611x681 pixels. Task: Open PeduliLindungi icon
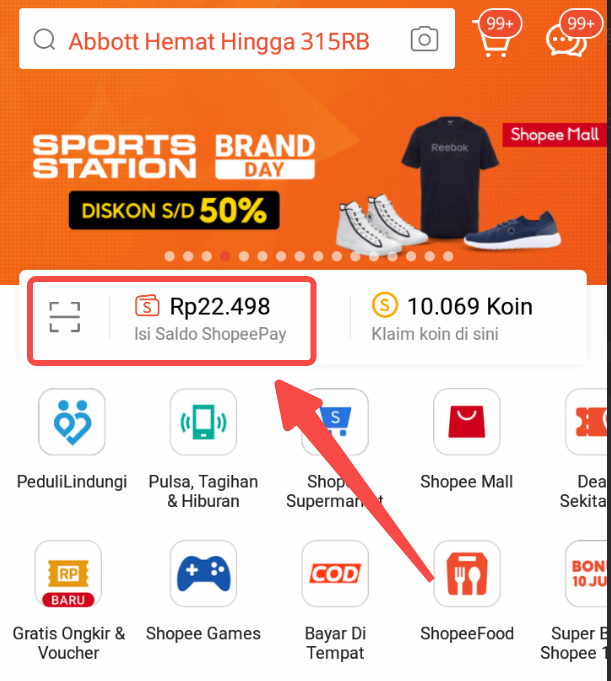click(x=72, y=422)
